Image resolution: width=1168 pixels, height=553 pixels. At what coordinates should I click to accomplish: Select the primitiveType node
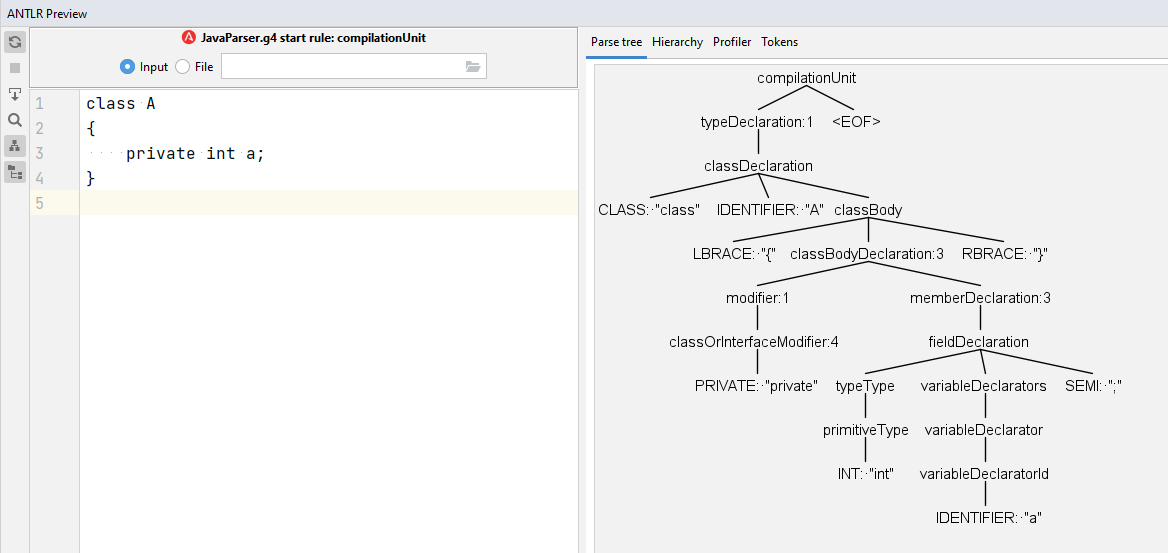coord(866,430)
